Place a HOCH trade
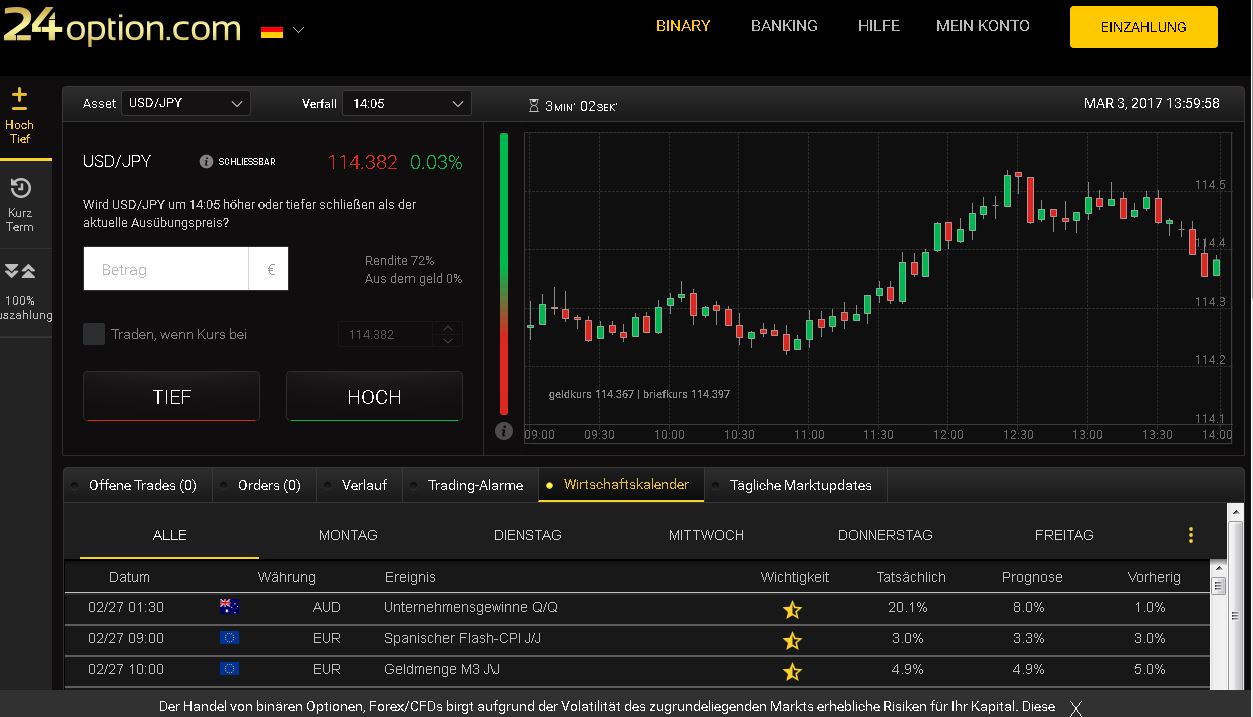The image size is (1253, 717). point(374,397)
